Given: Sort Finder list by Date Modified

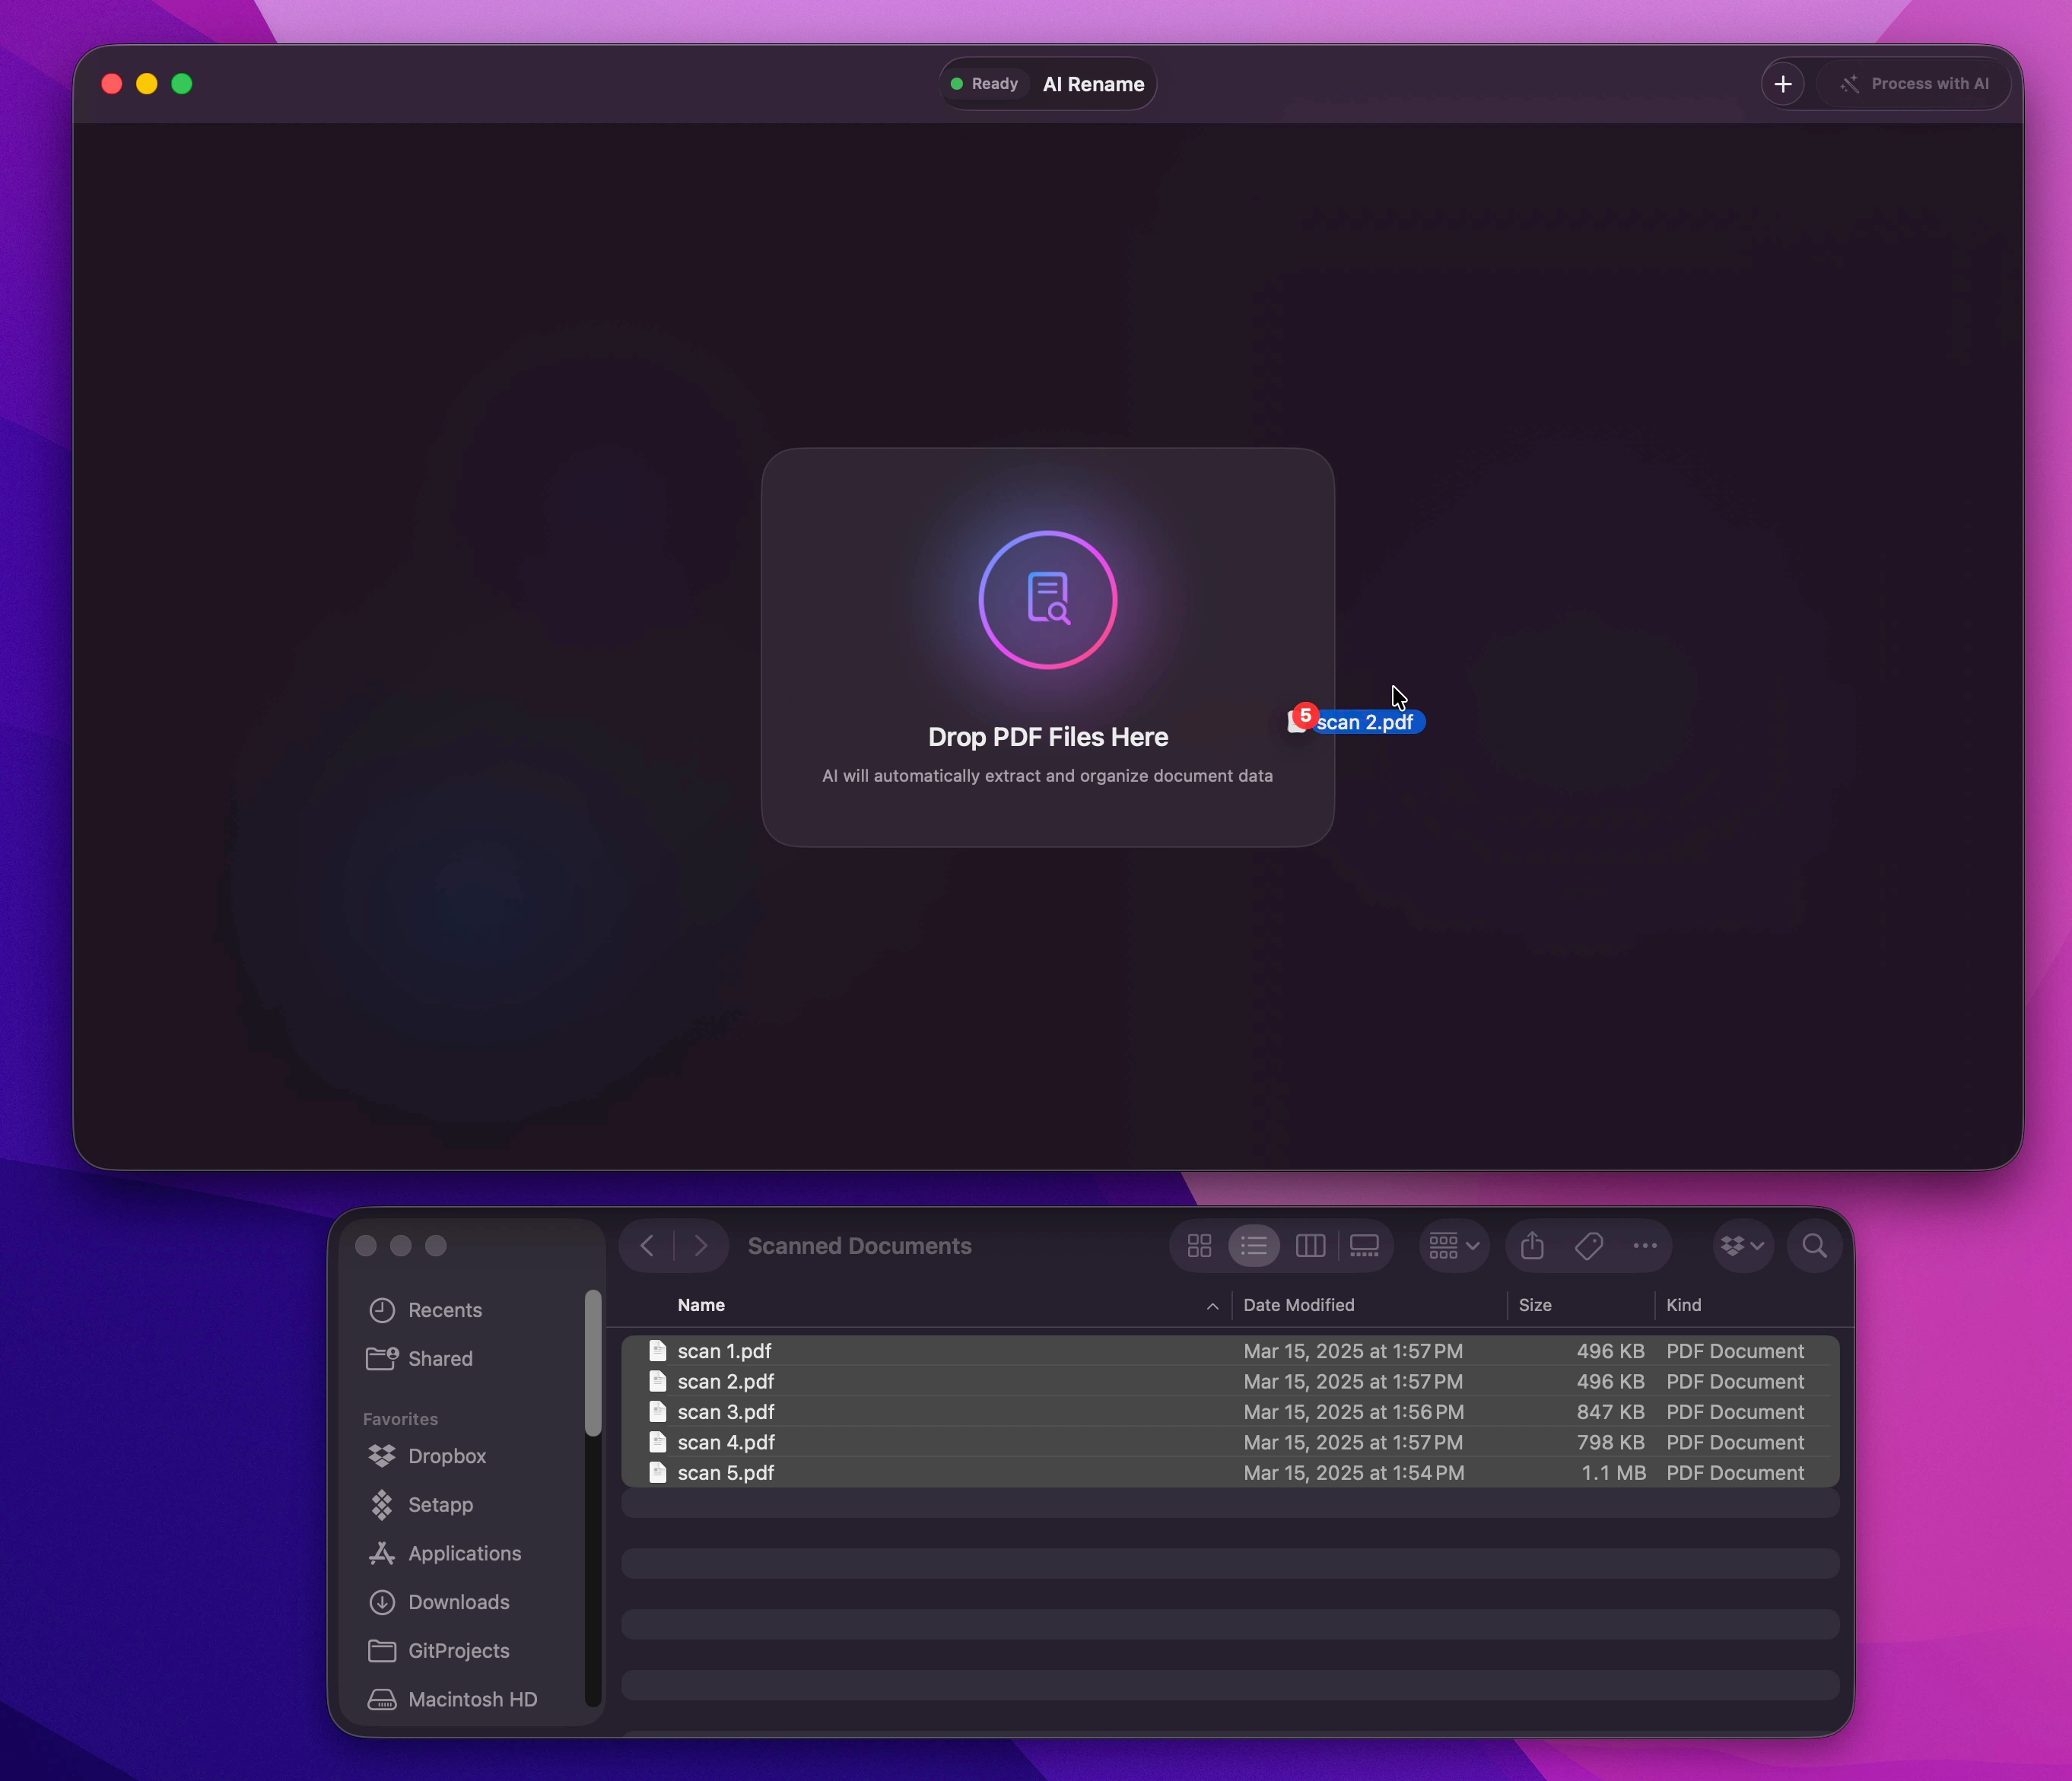Looking at the screenshot, I should [x=1298, y=1305].
